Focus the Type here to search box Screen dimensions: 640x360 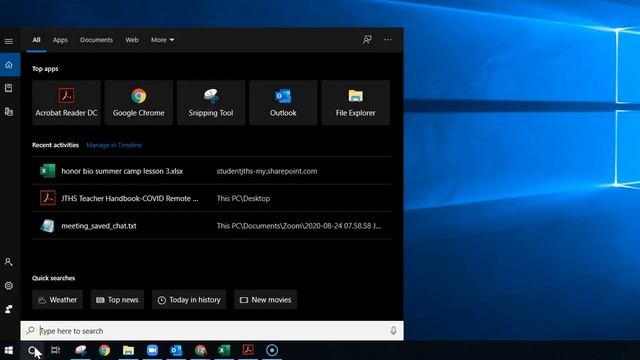212,331
